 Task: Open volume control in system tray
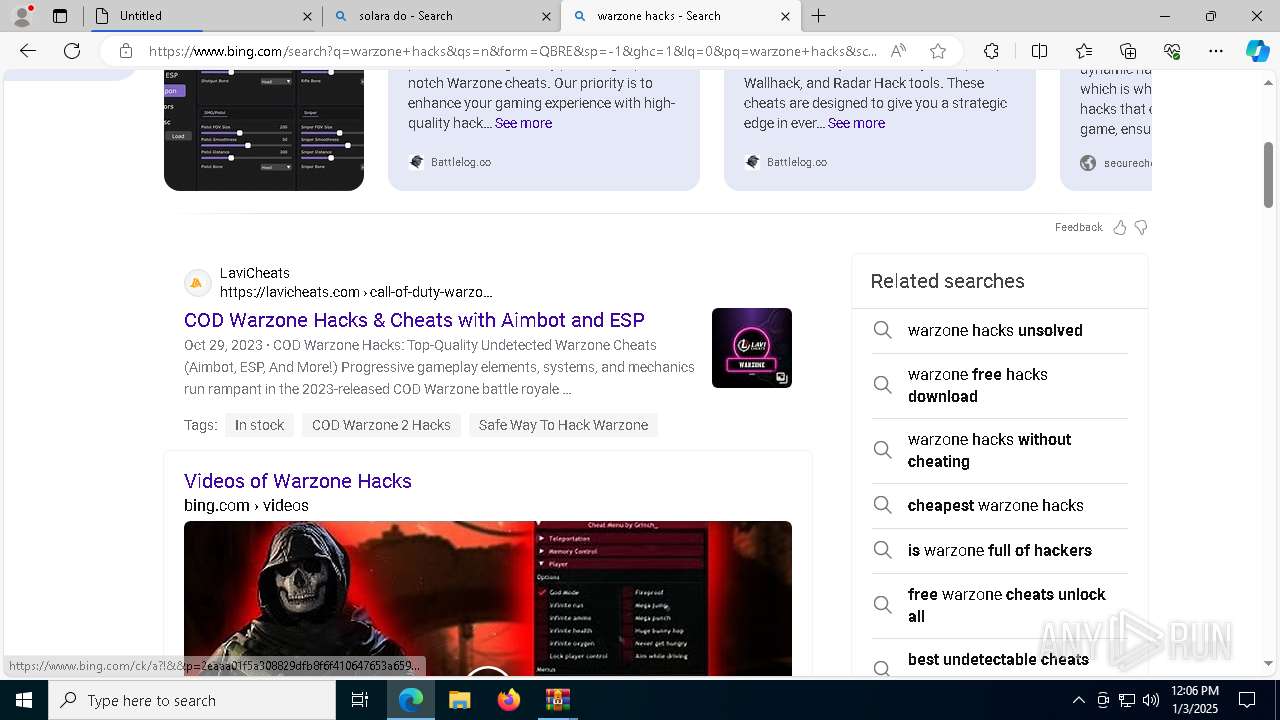tap(1151, 700)
